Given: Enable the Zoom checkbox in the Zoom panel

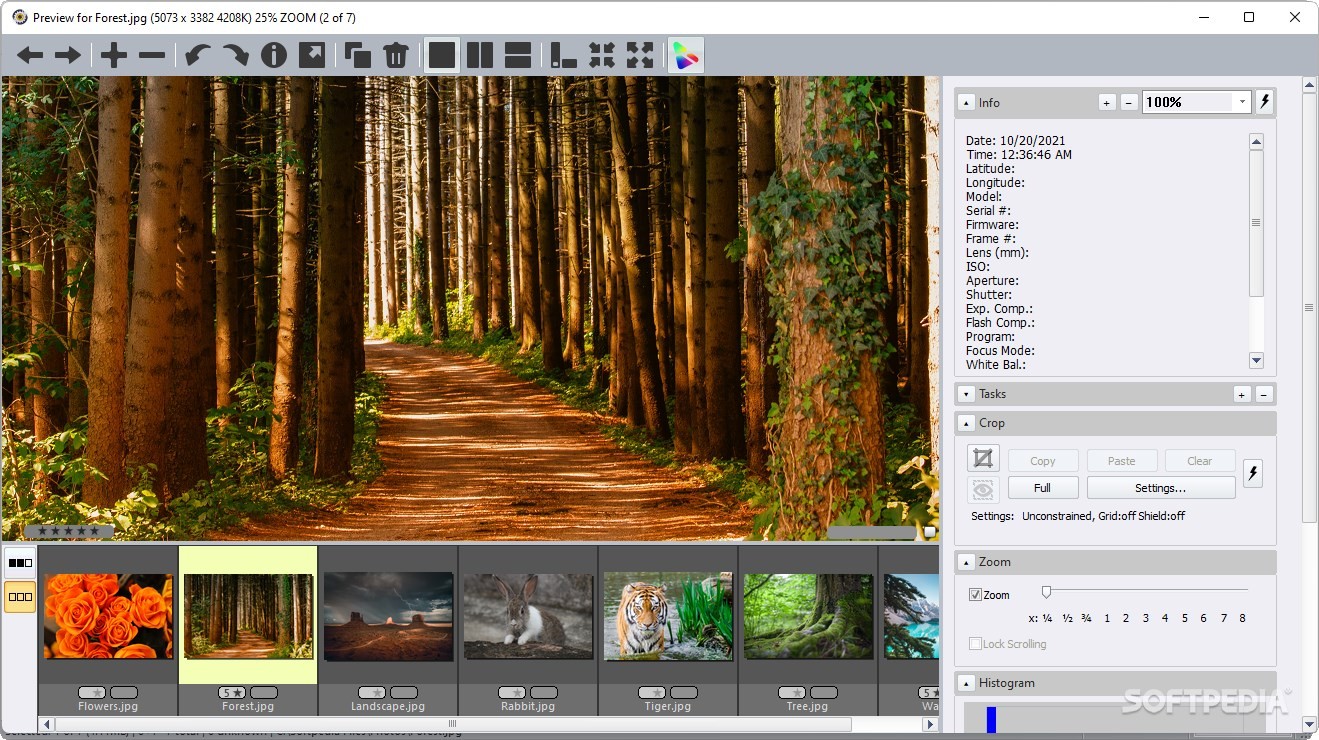Looking at the screenshot, I should pyautogui.click(x=975, y=594).
